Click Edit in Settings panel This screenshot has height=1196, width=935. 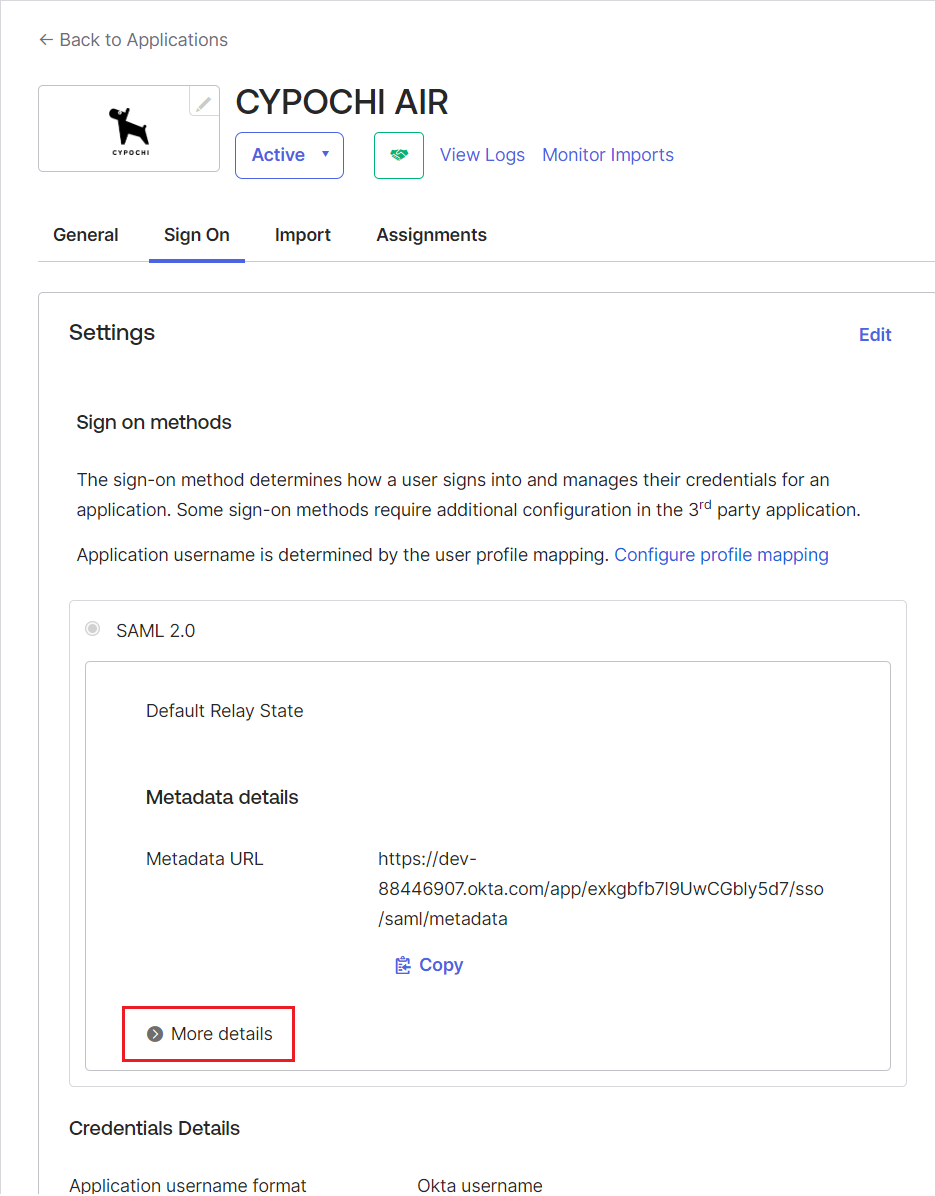[x=875, y=335]
